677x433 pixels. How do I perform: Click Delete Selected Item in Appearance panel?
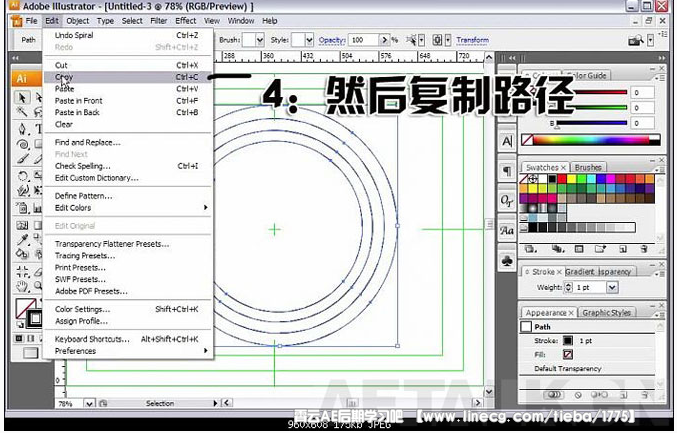(645, 395)
